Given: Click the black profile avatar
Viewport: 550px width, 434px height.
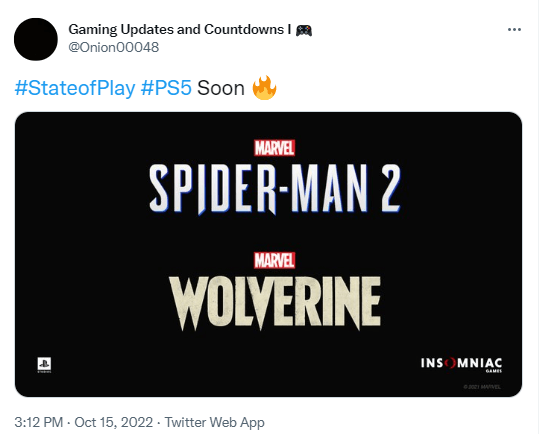Looking at the screenshot, I should [x=36, y=39].
